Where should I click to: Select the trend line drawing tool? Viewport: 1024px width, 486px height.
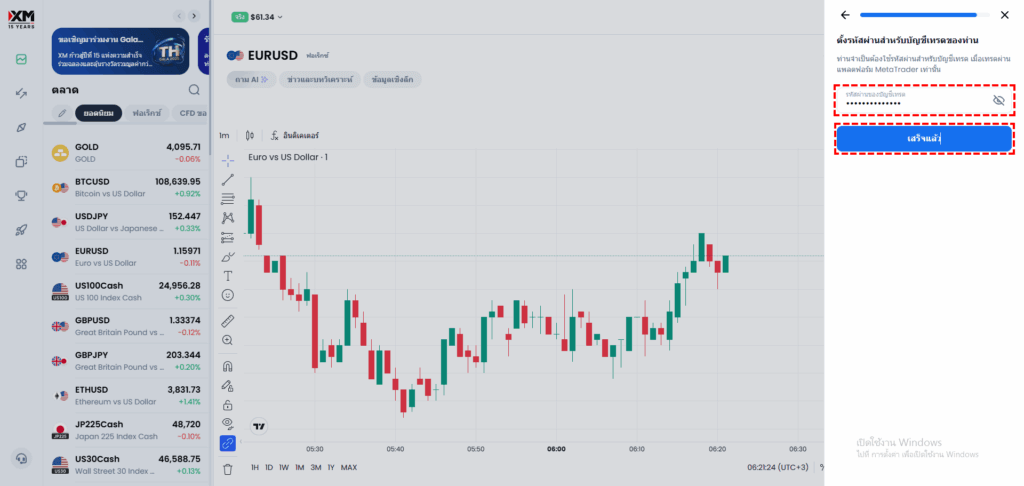click(228, 178)
